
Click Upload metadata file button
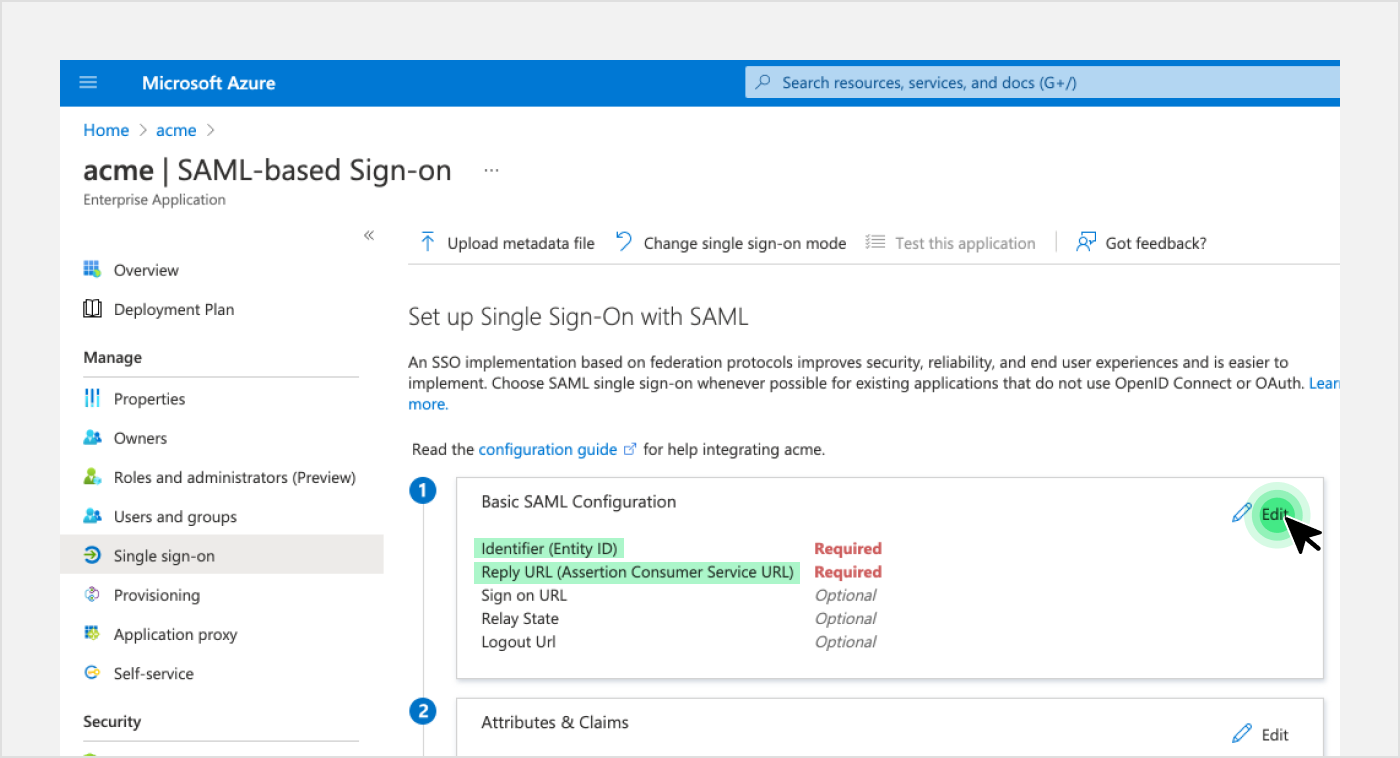click(x=507, y=243)
